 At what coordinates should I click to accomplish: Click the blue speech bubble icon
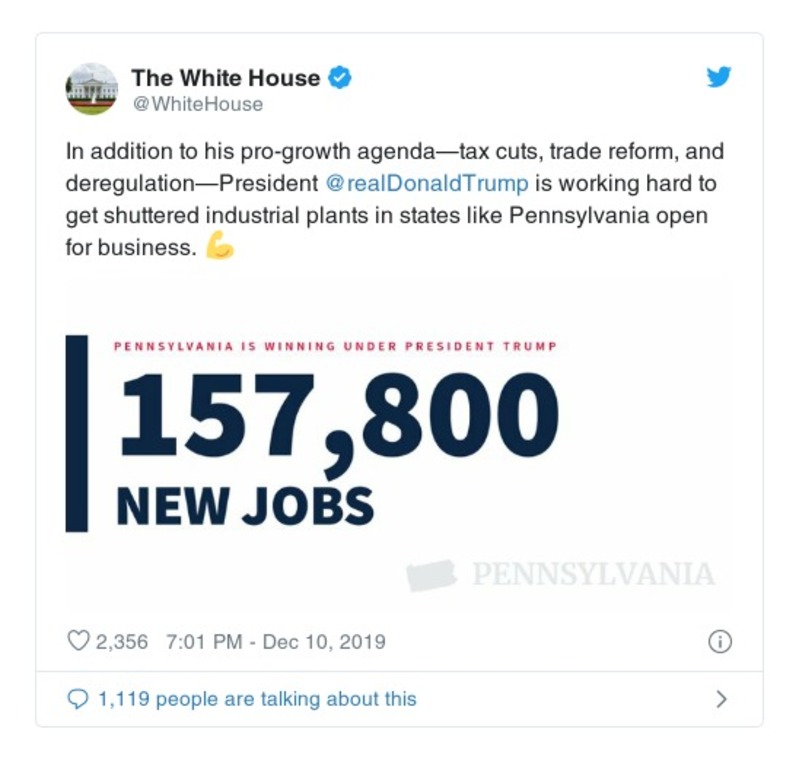(x=78, y=699)
